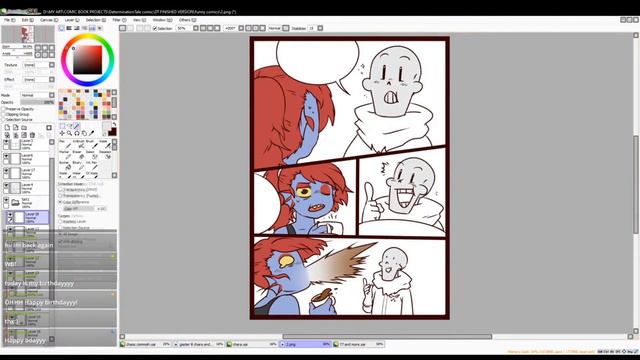
Task: Create a new linework layer
Action: click(16, 127)
